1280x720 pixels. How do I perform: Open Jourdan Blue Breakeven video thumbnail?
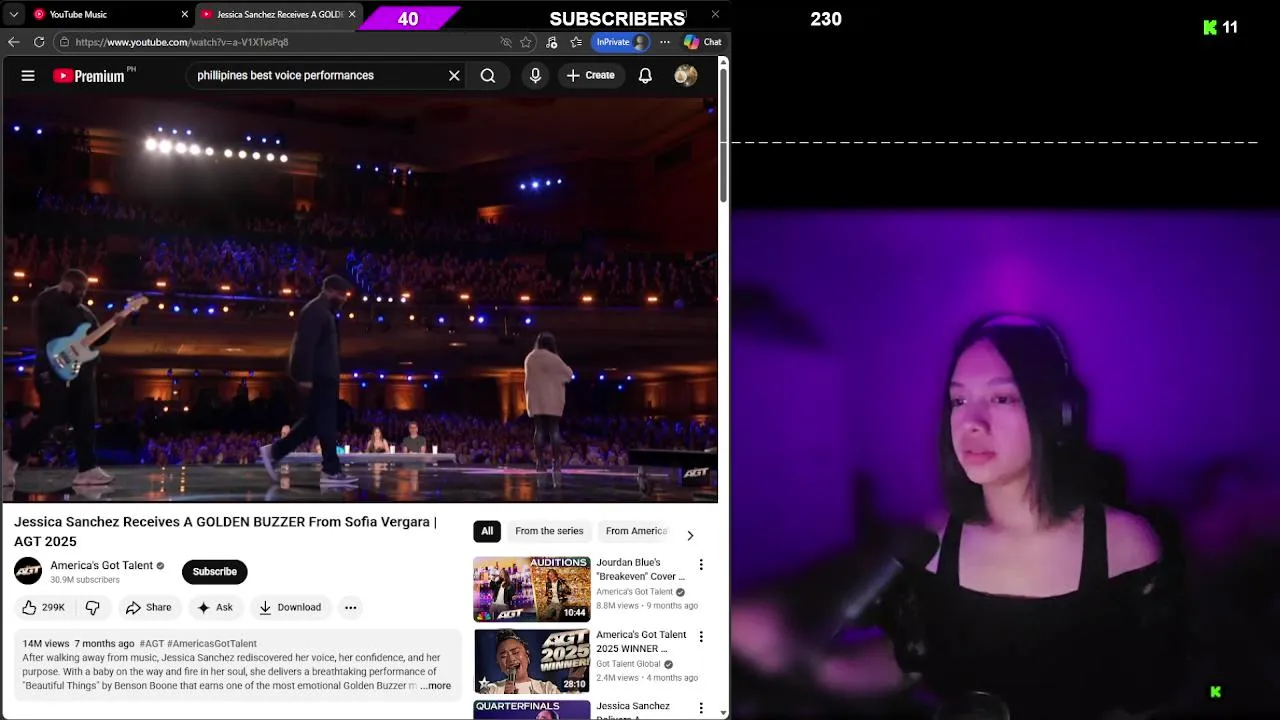532,589
